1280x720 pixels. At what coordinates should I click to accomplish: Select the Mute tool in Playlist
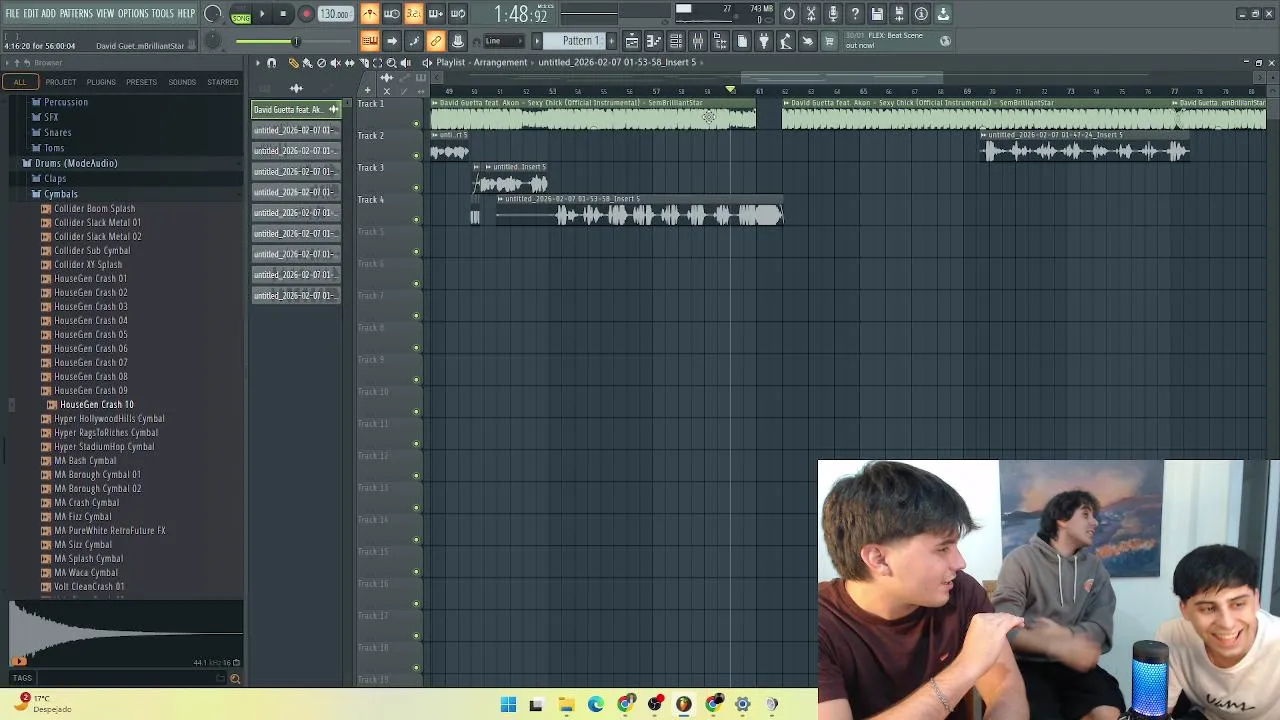tap(335, 62)
